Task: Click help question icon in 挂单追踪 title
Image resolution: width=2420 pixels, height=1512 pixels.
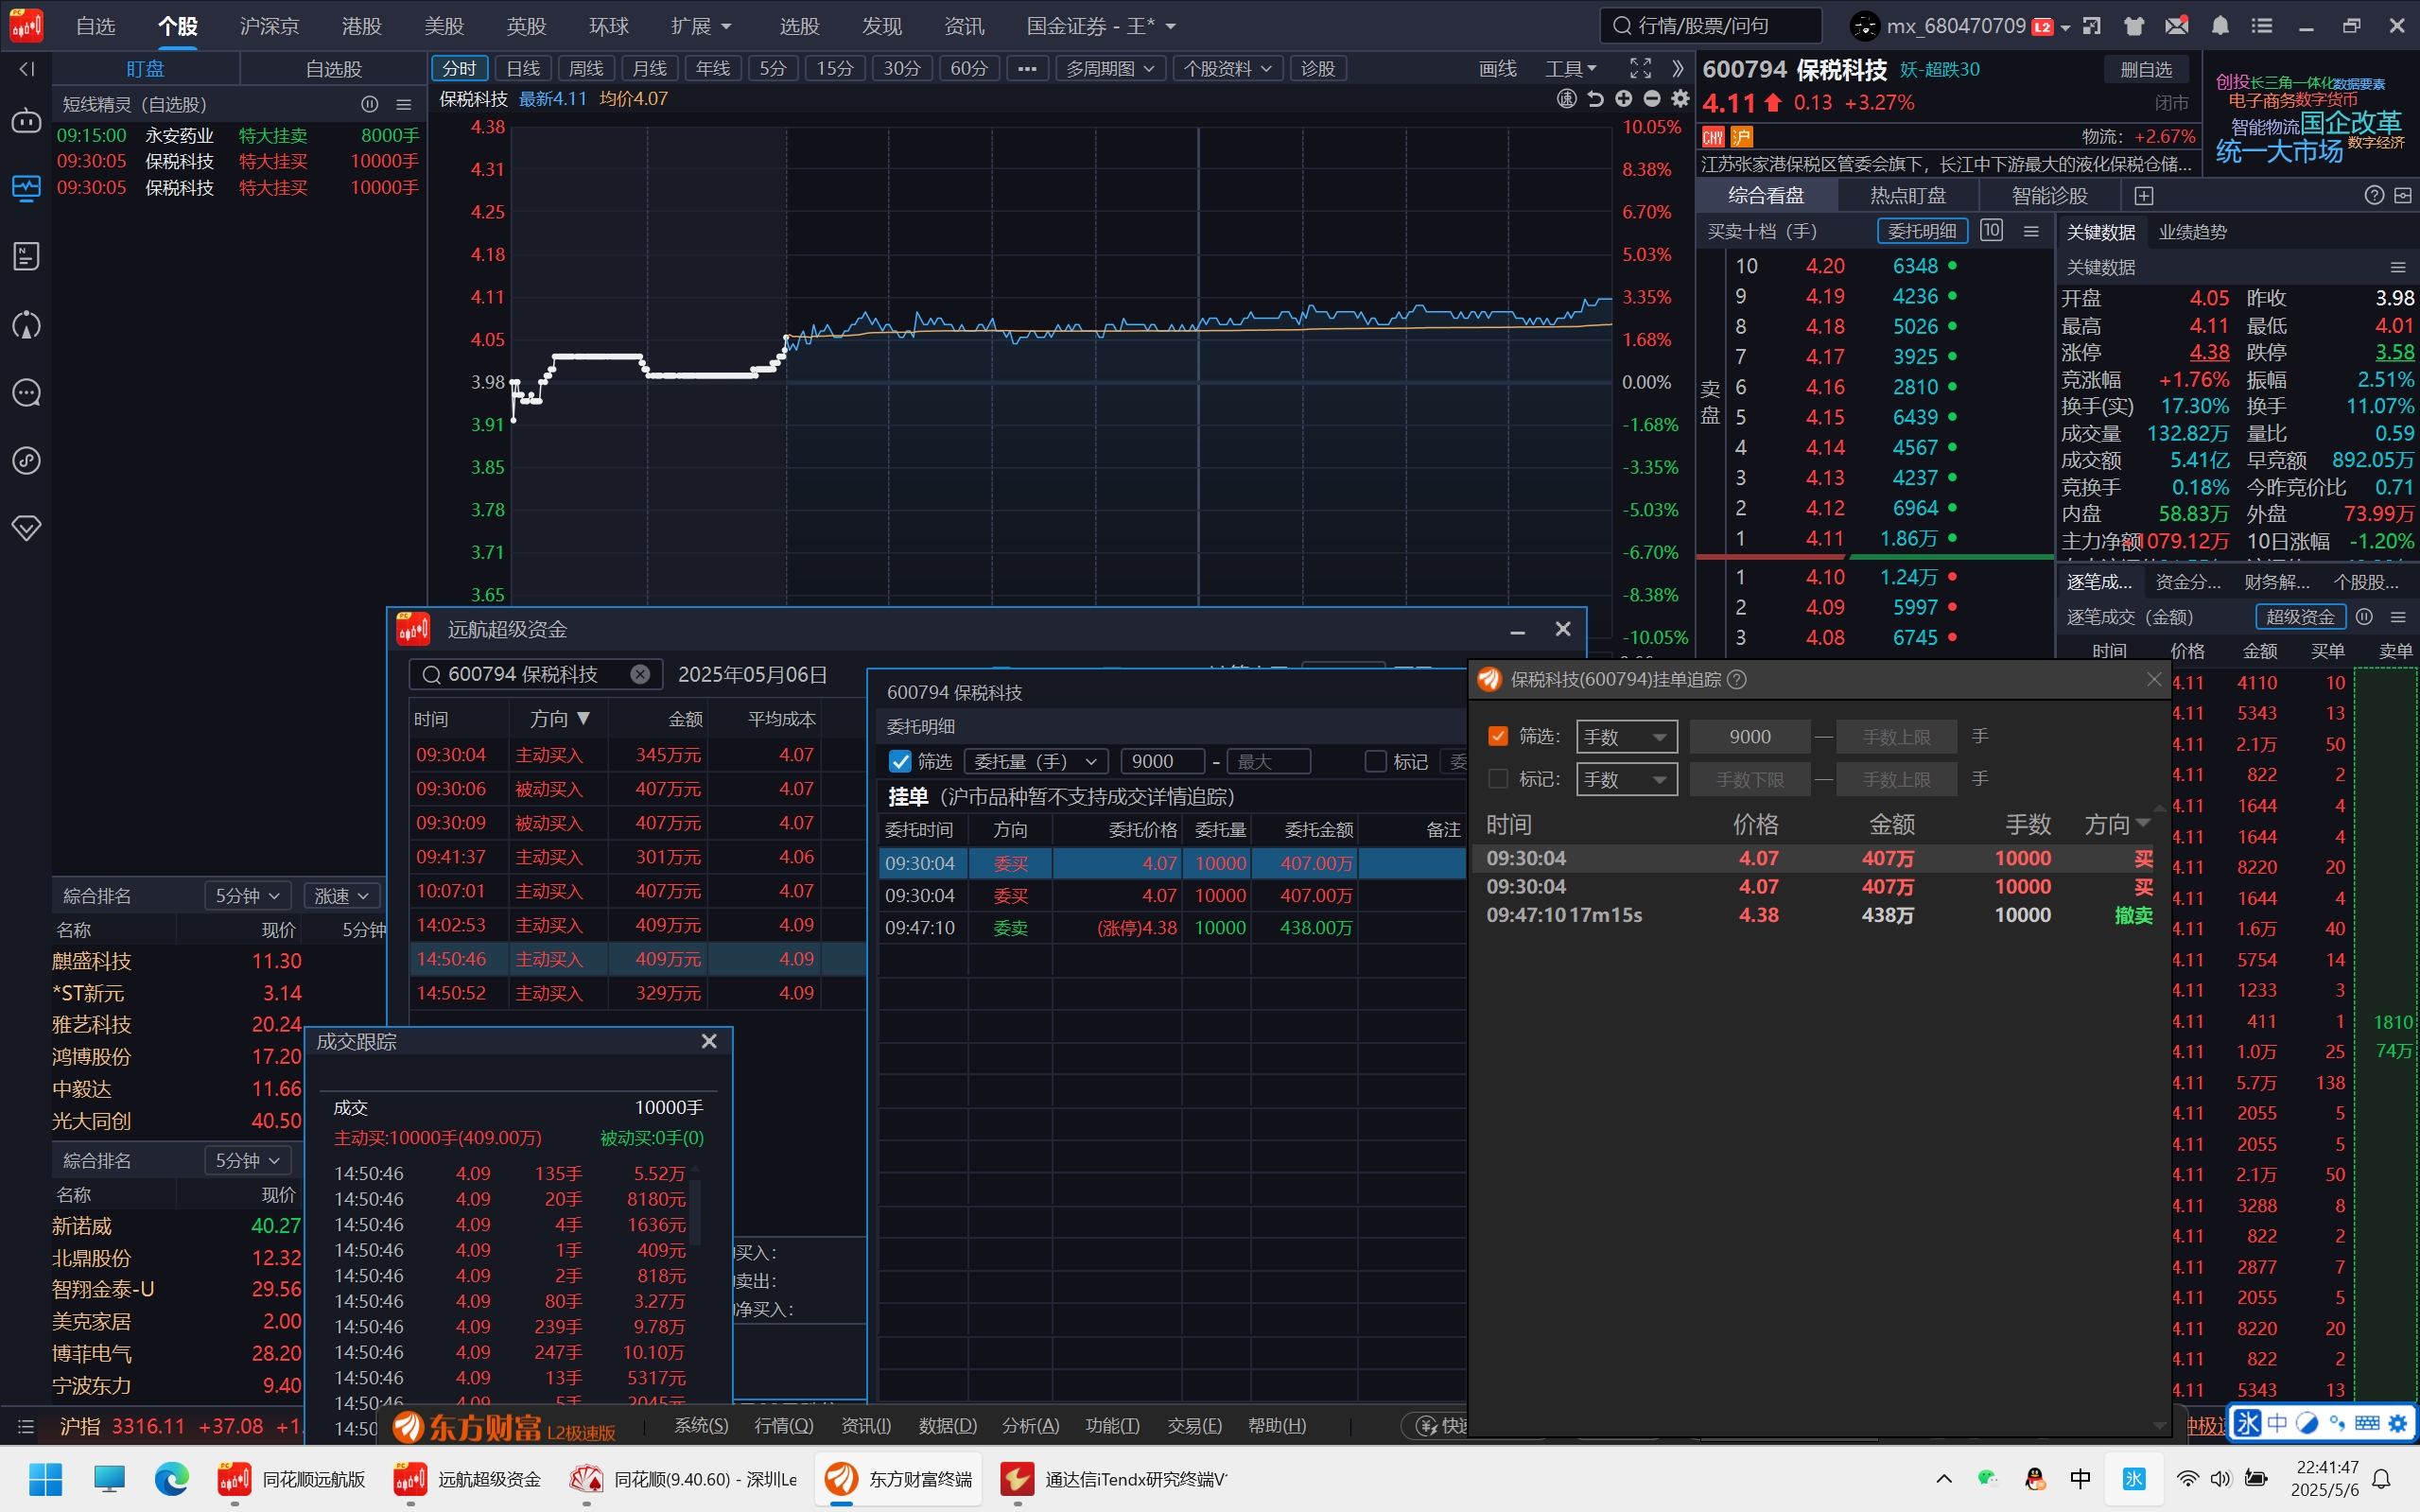Action: pos(1737,680)
